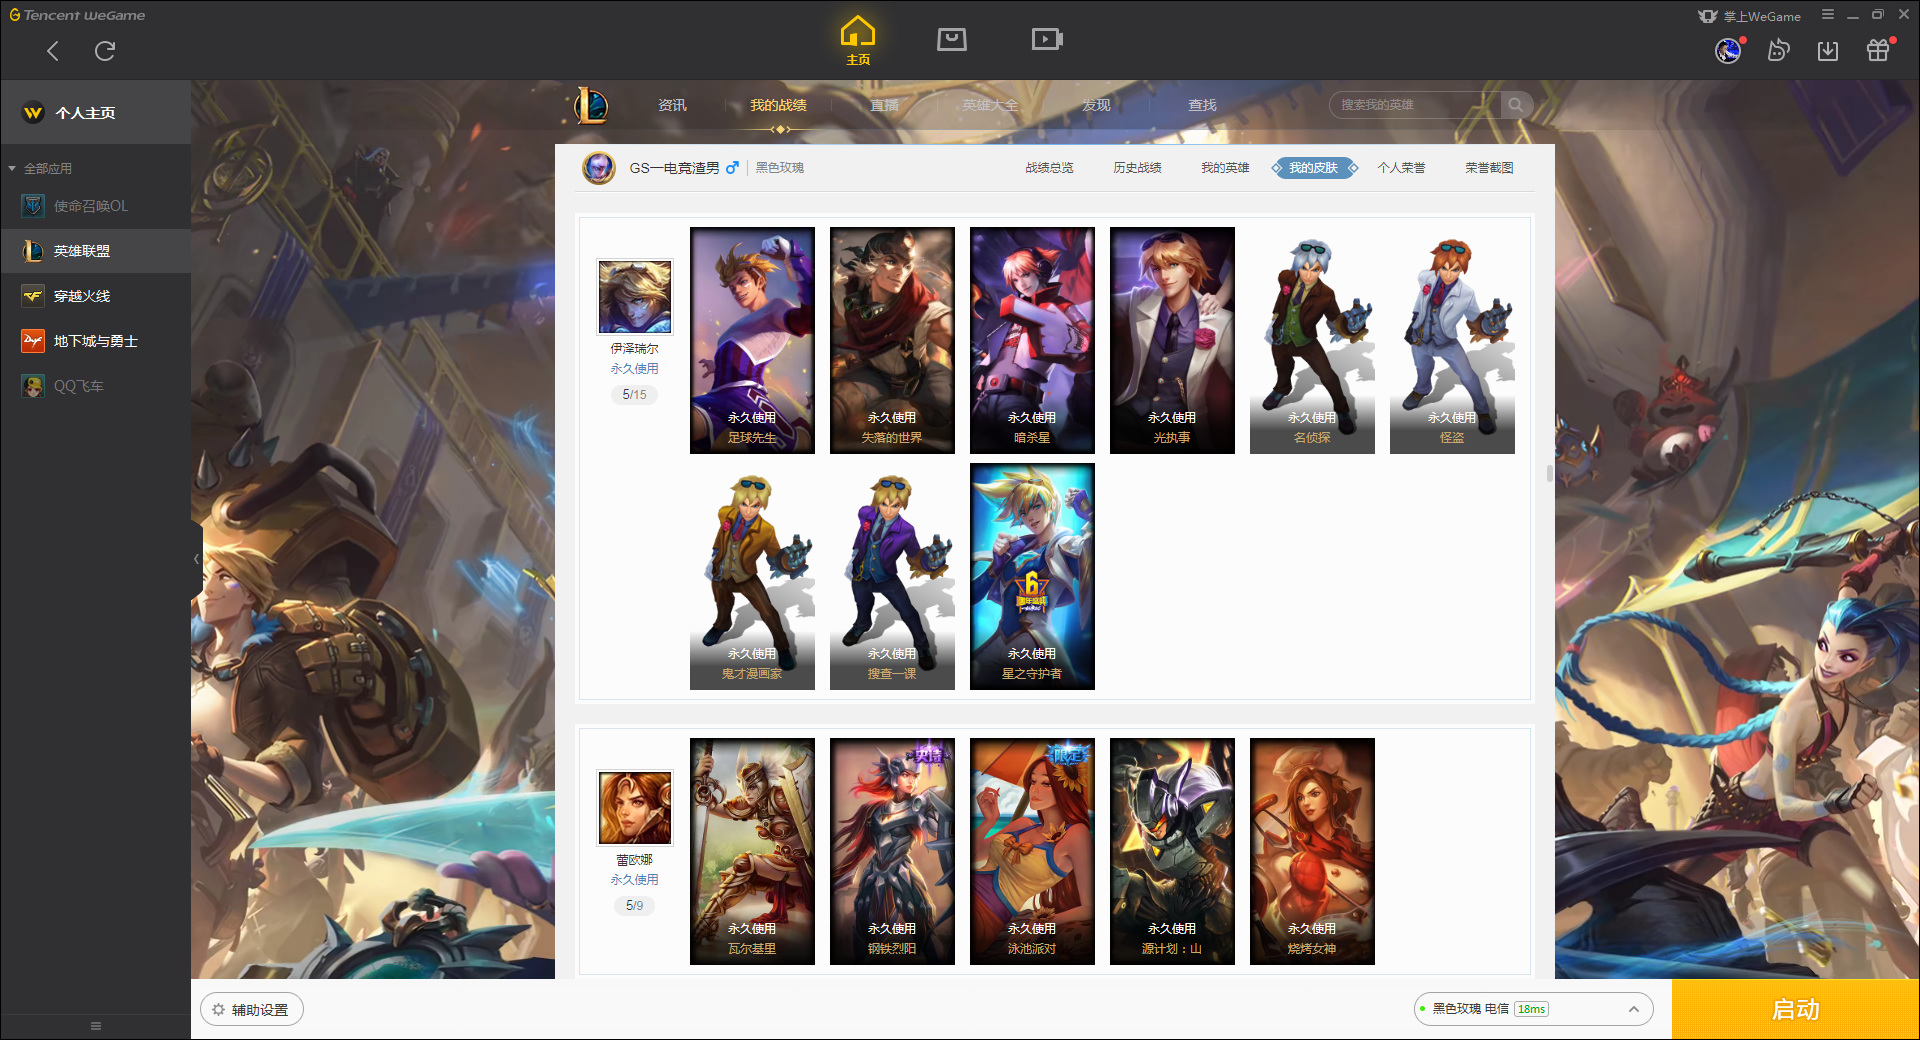Click the 搜索我的英雄 search field
The height and width of the screenshot is (1040, 1920).
[x=1415, y=105]
